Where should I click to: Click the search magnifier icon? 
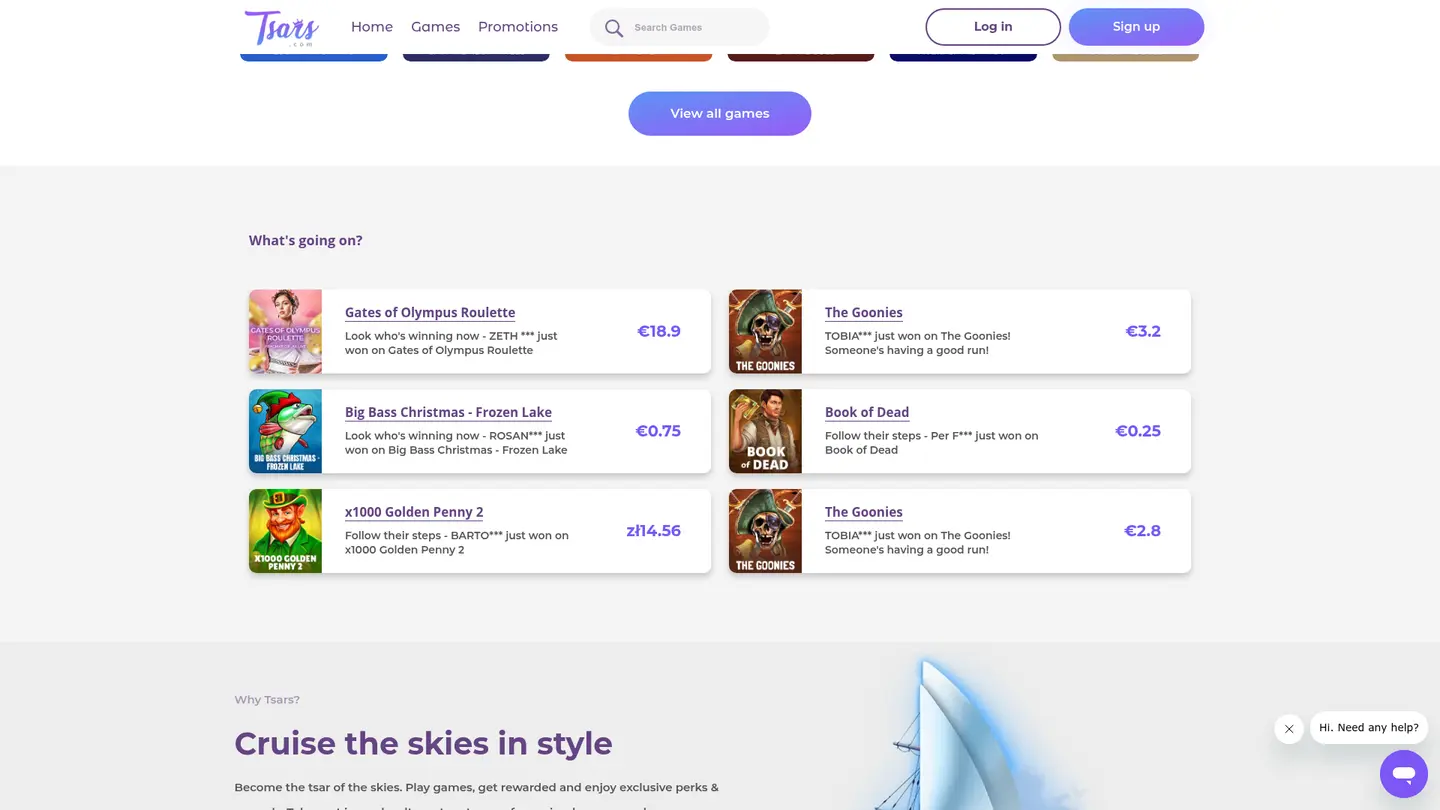click(614, 28)
